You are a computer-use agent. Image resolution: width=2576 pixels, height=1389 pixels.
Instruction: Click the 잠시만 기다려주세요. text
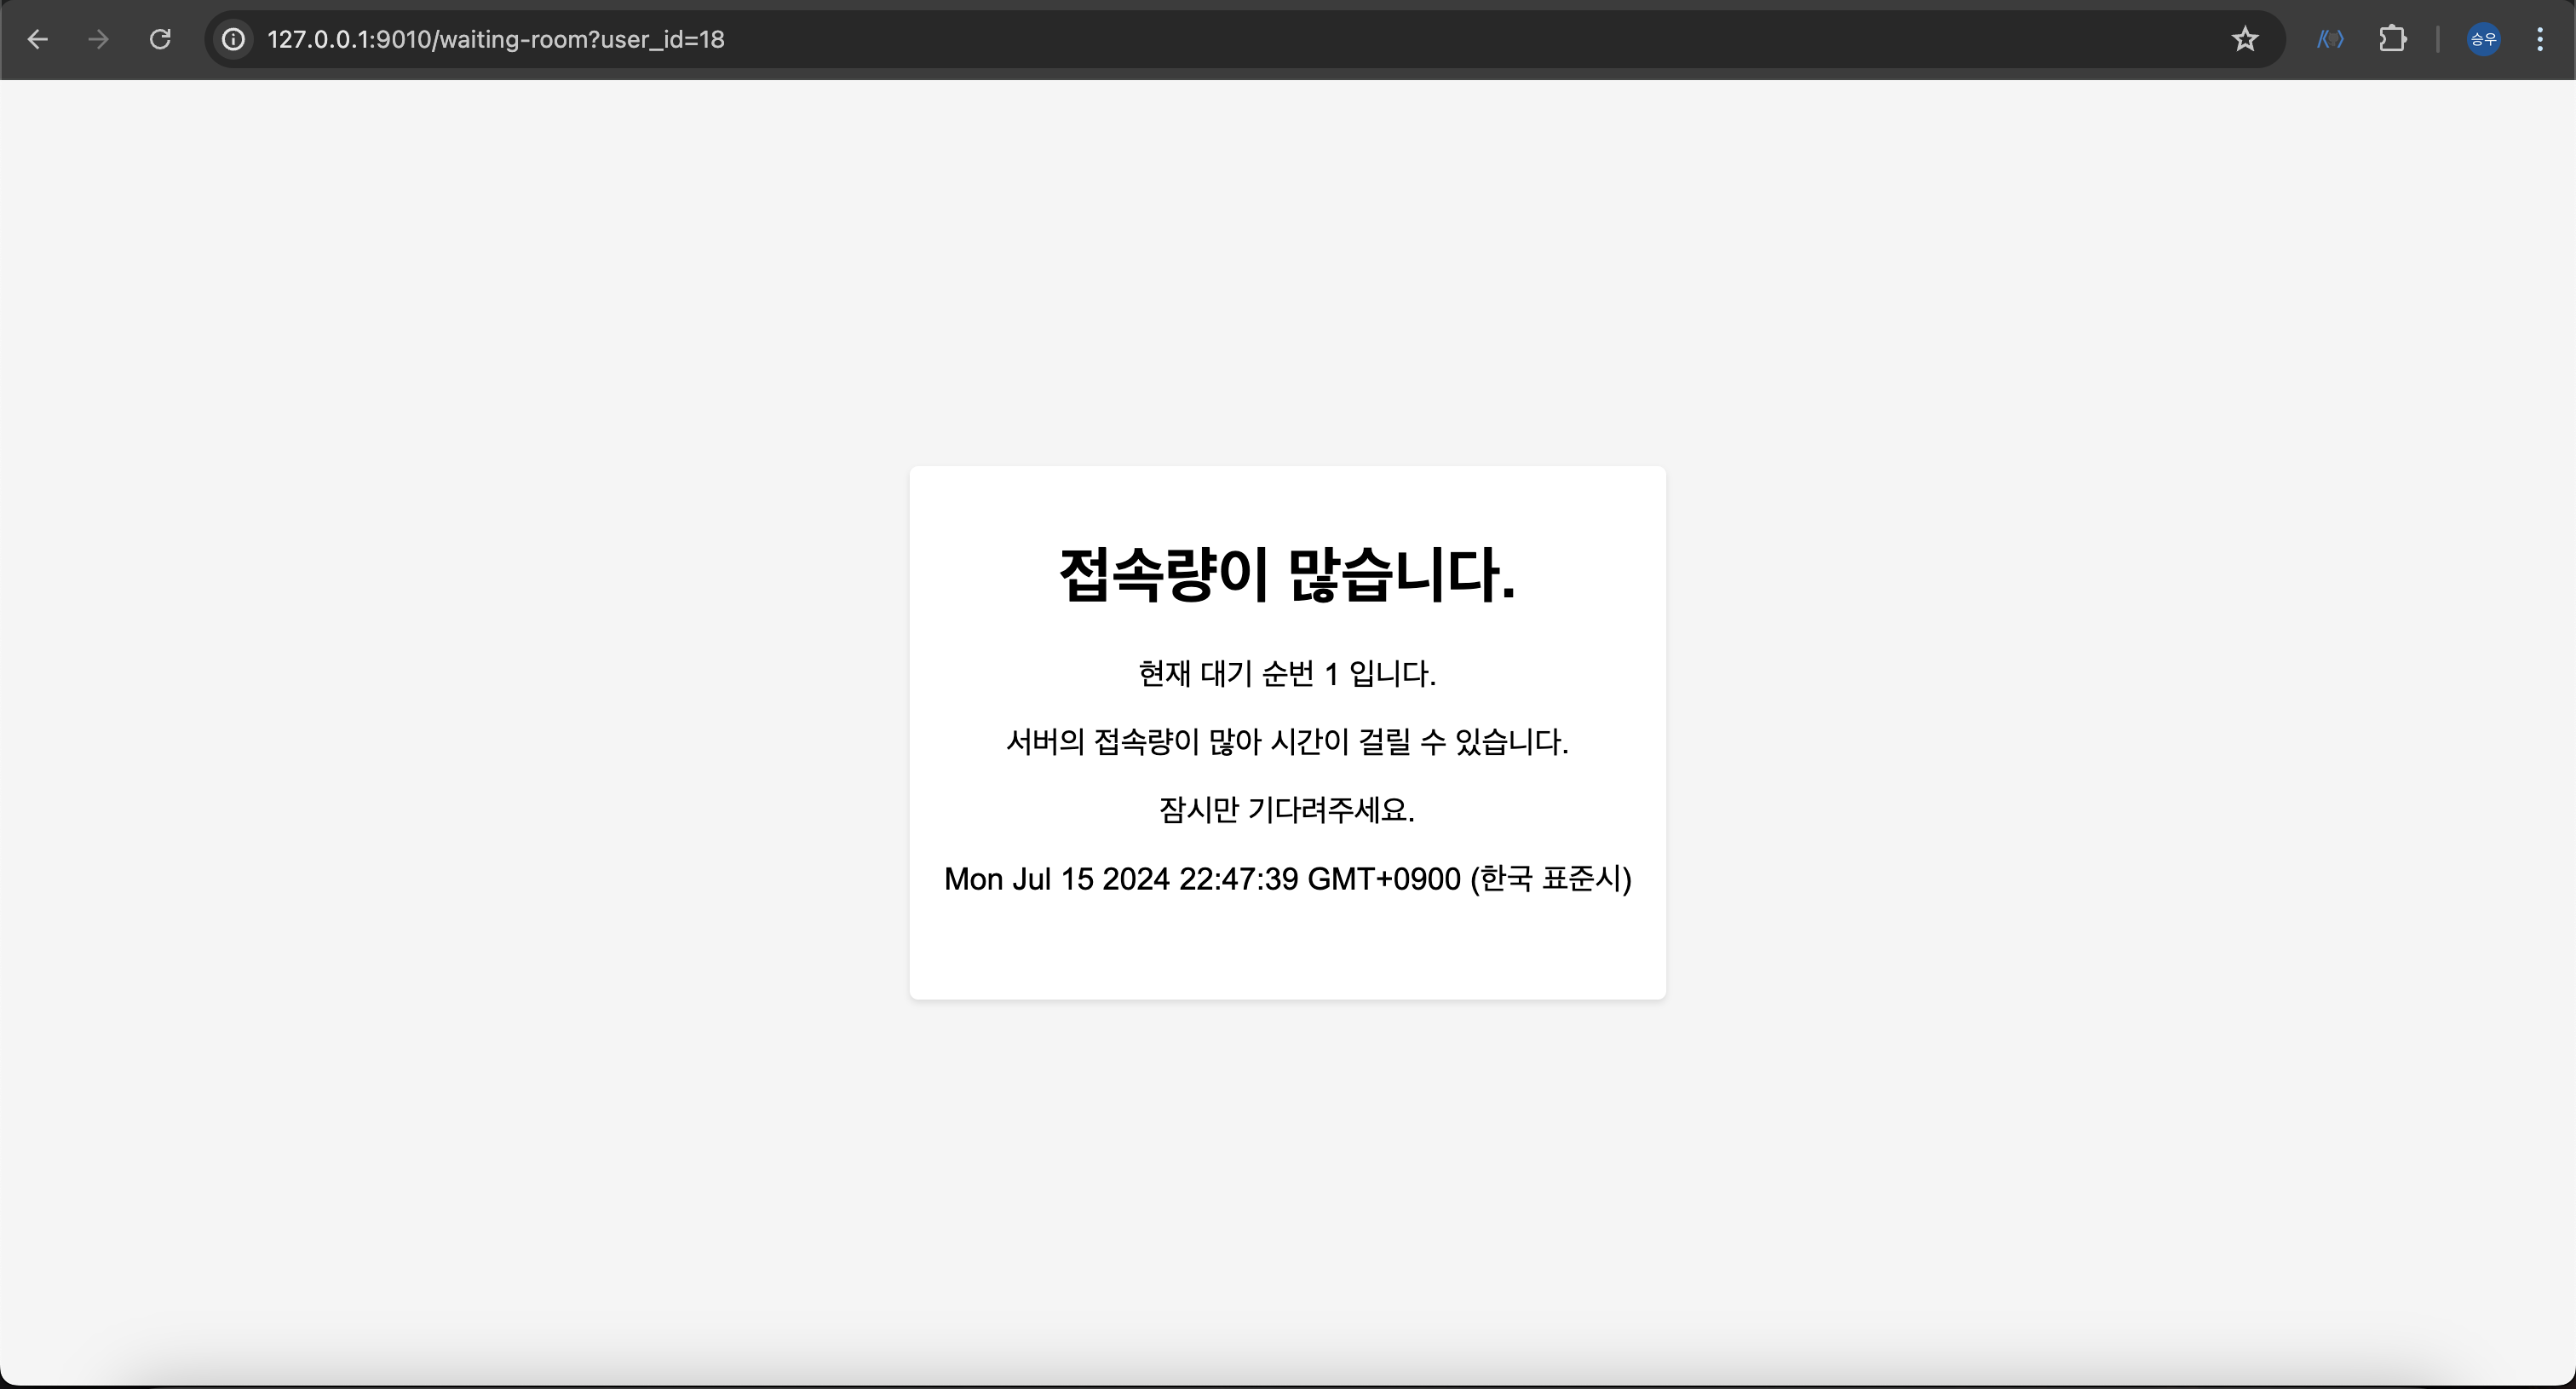pos(1287,809)
